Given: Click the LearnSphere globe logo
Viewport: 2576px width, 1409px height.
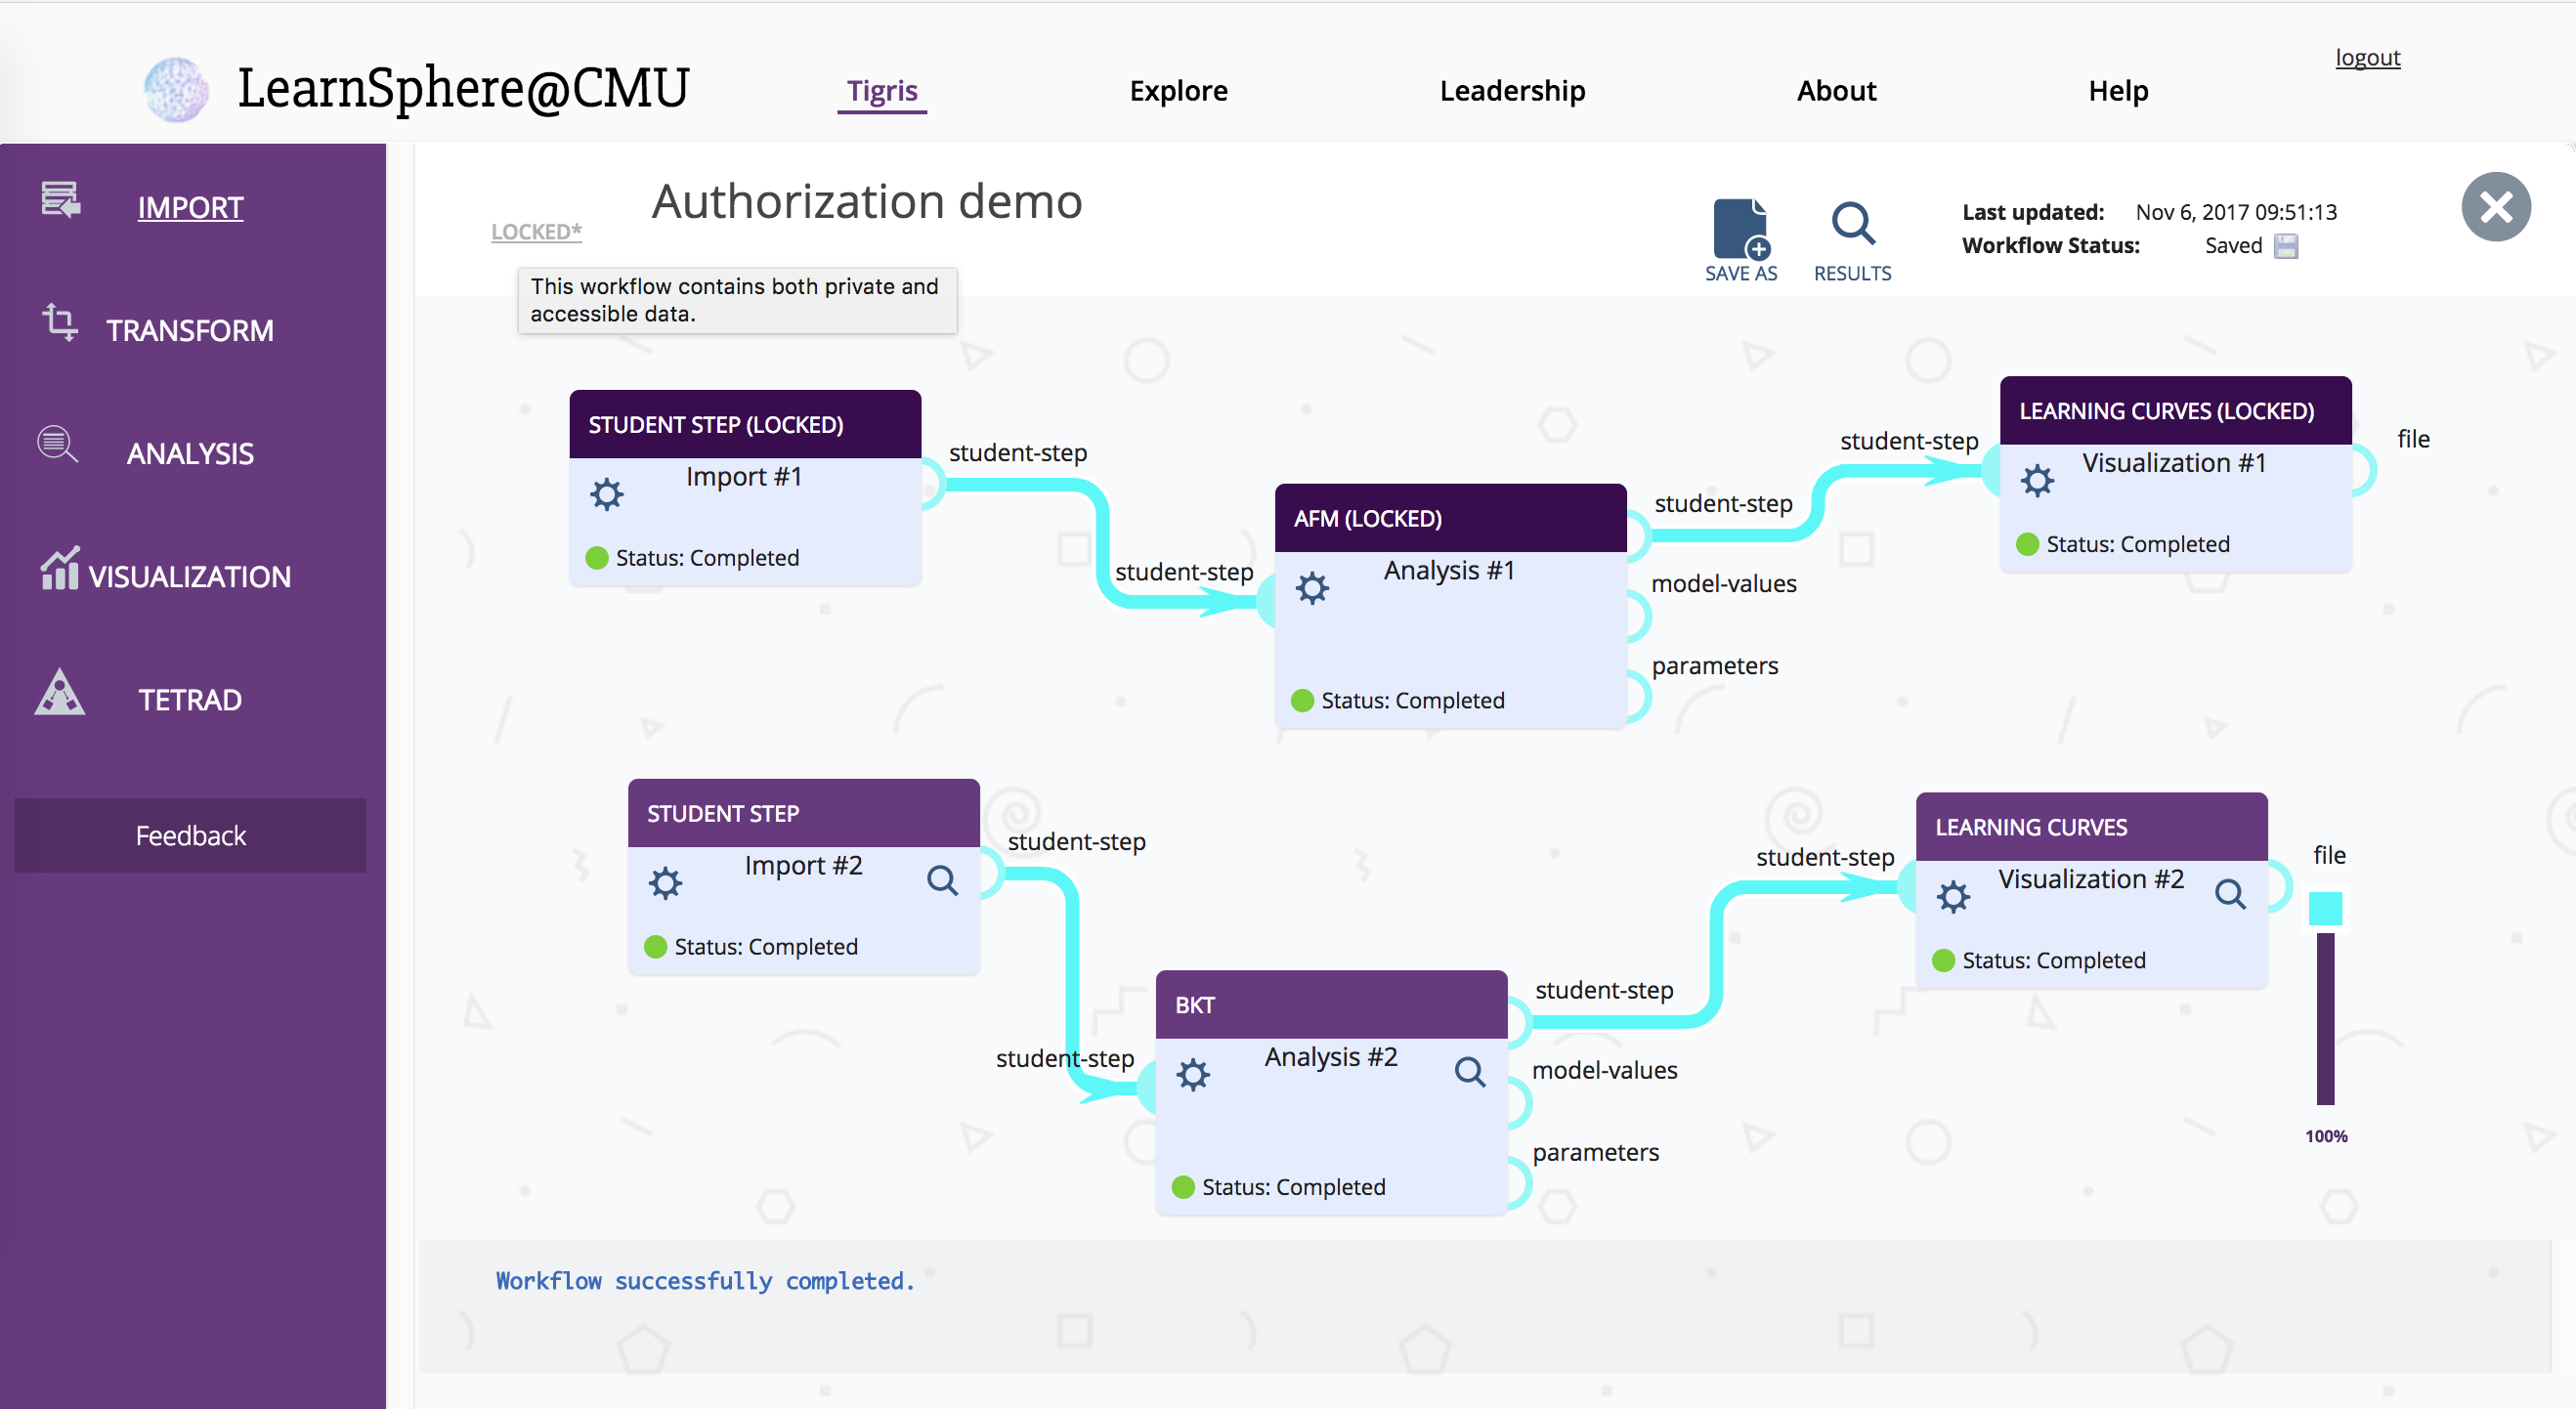Looking at the screenshot, I should pyautogui.click(x=177, y=90).
